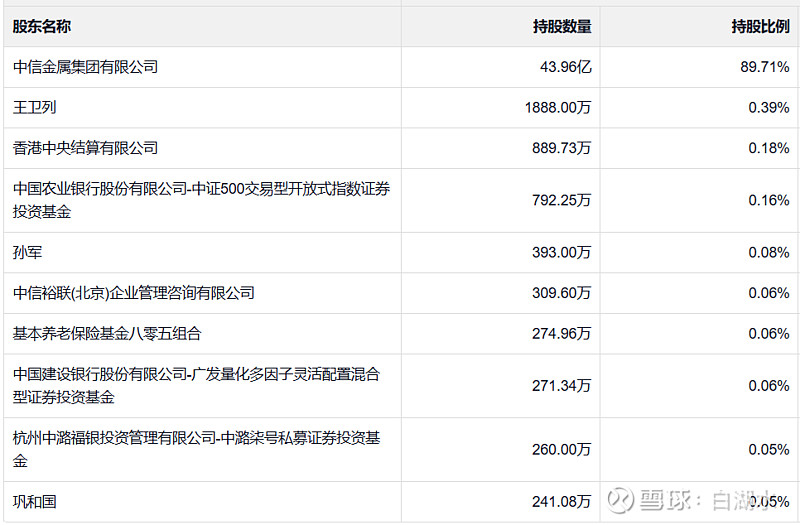Select shareholder 孙军

(28, 252)
